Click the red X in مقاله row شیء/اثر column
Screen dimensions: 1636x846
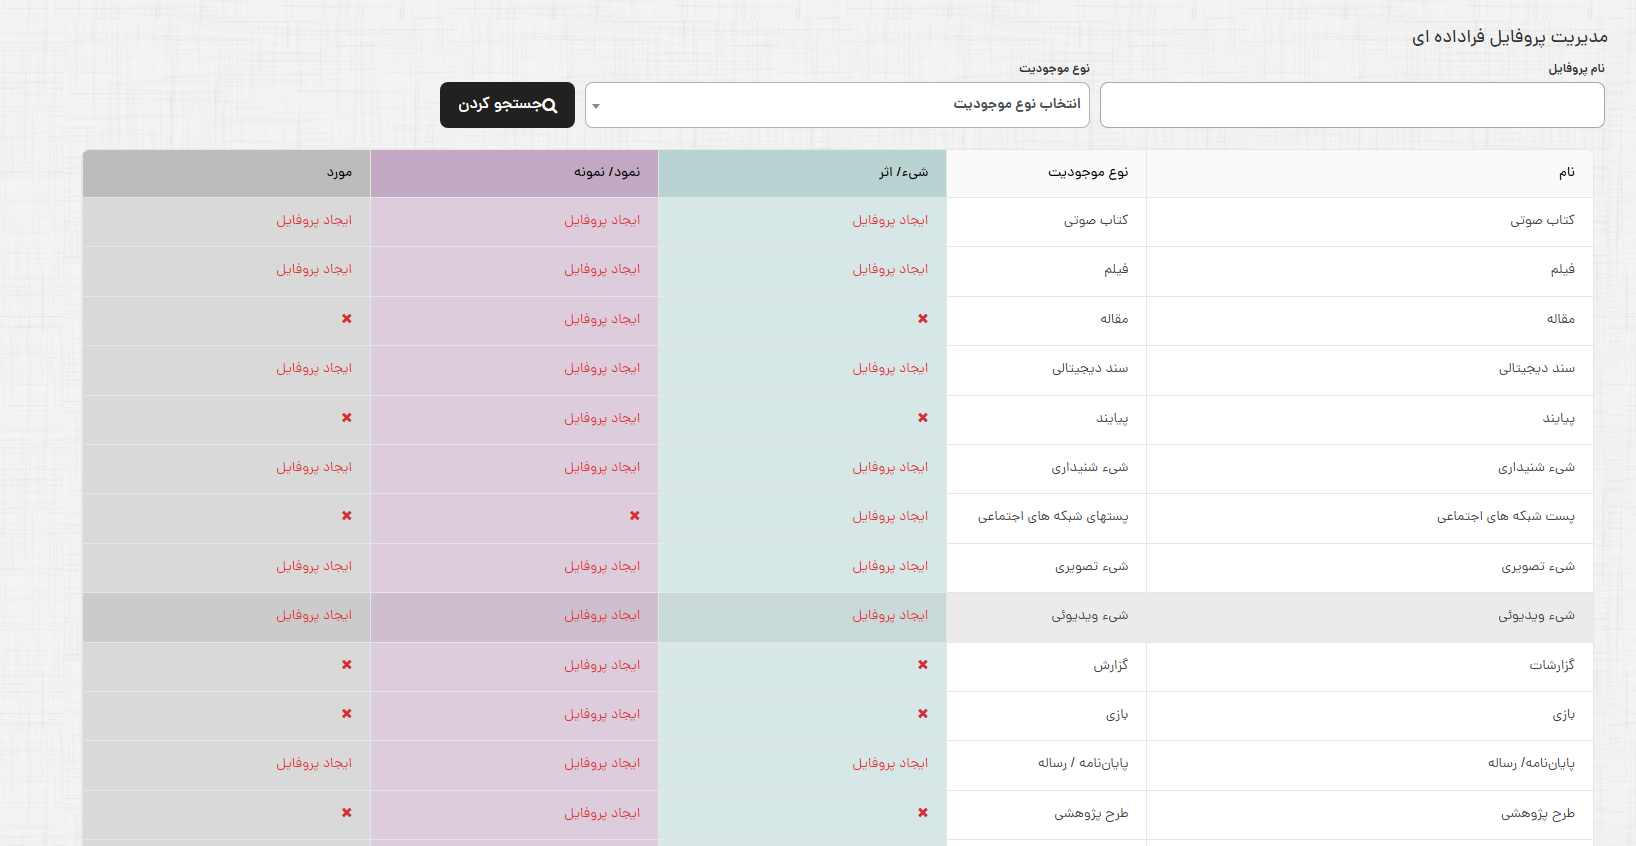[x=922, y=319]
